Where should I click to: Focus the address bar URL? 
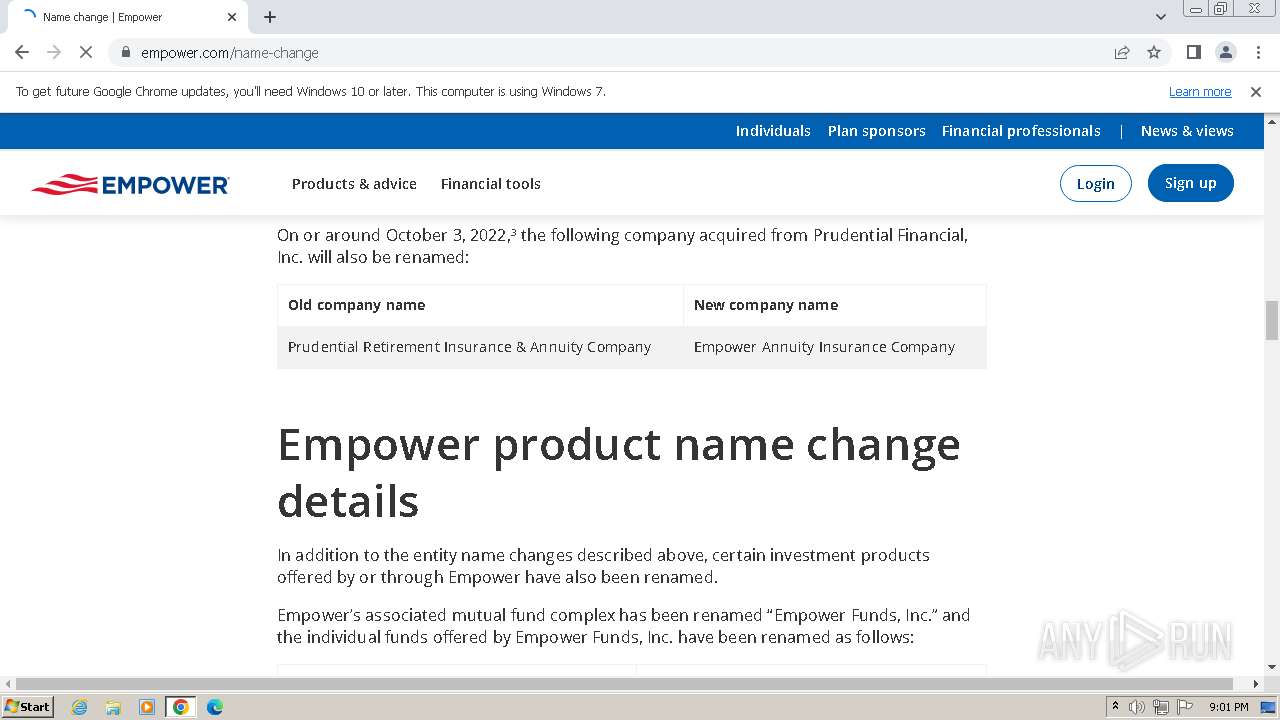click(230, 53)
